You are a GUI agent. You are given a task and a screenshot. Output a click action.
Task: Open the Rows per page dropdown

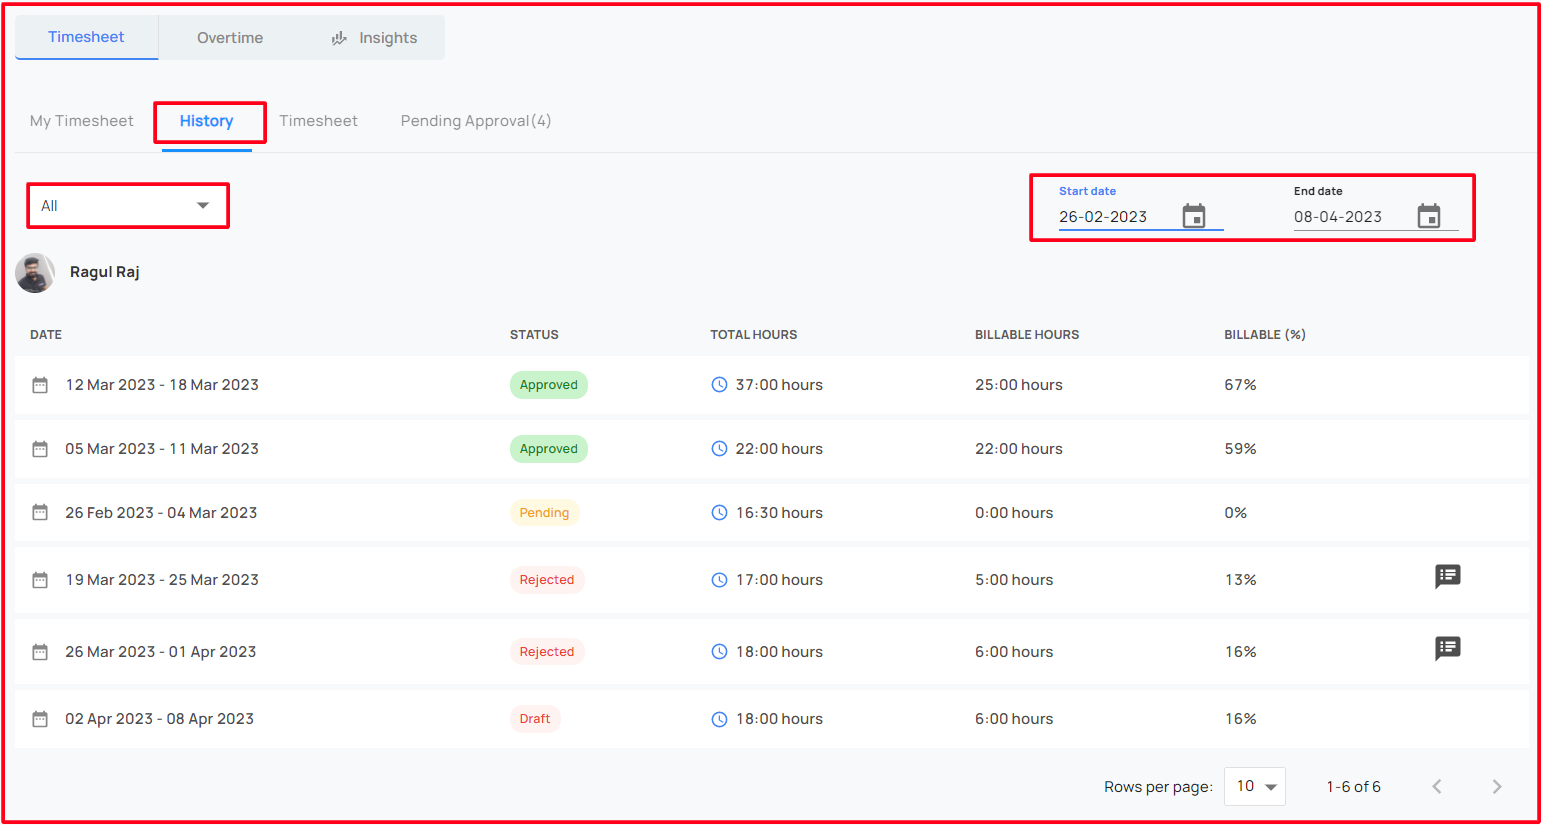[x=1255, y=787]
